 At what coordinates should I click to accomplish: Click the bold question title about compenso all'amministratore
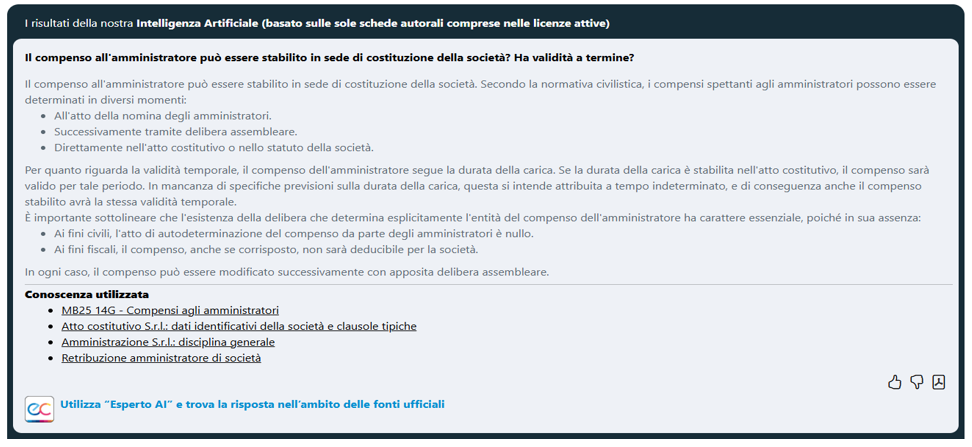coord(329,58)
